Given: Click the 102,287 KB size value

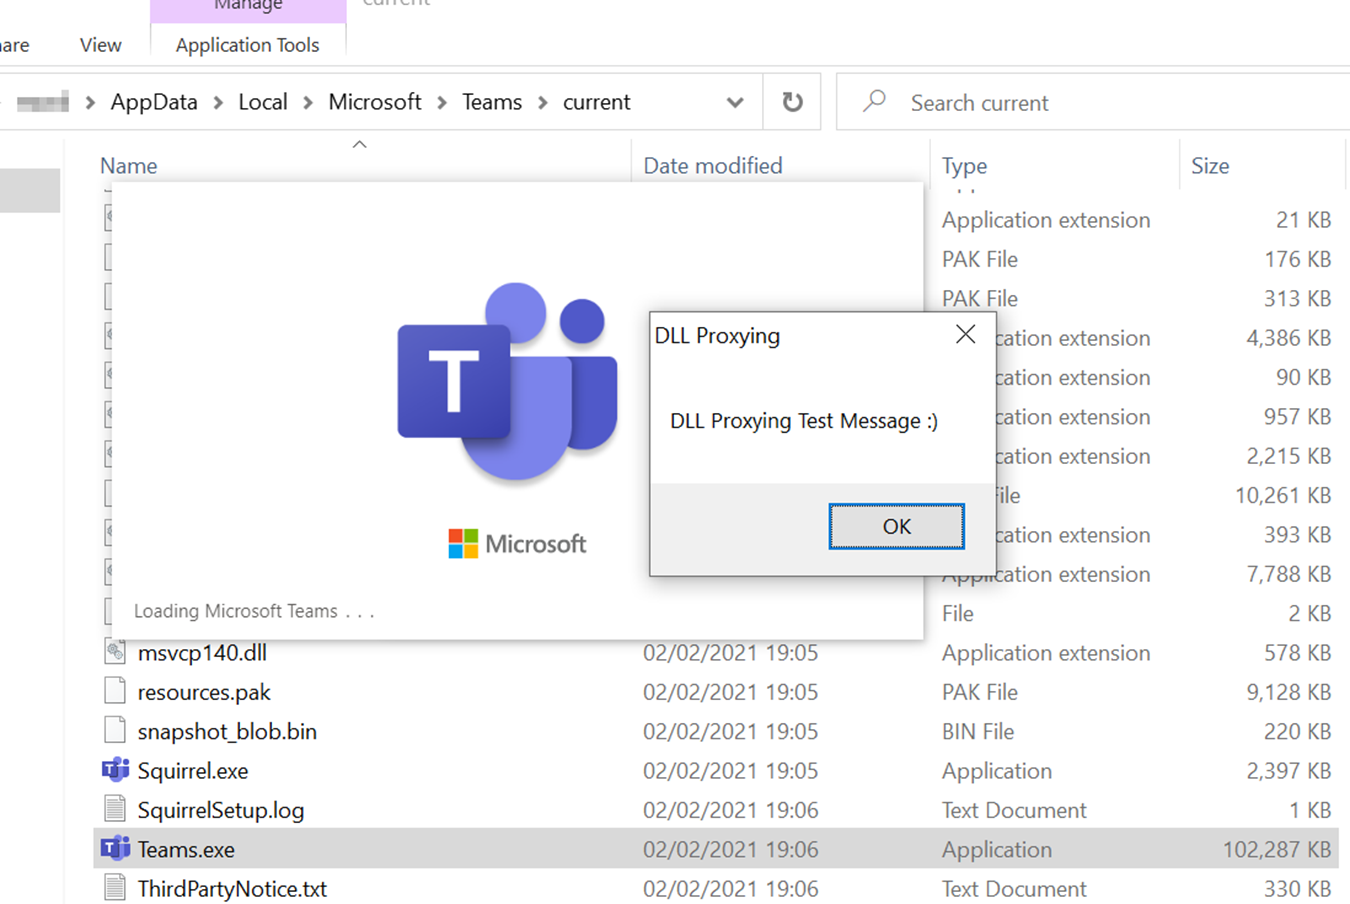Looking at the screenshot, I should 1276,850.
